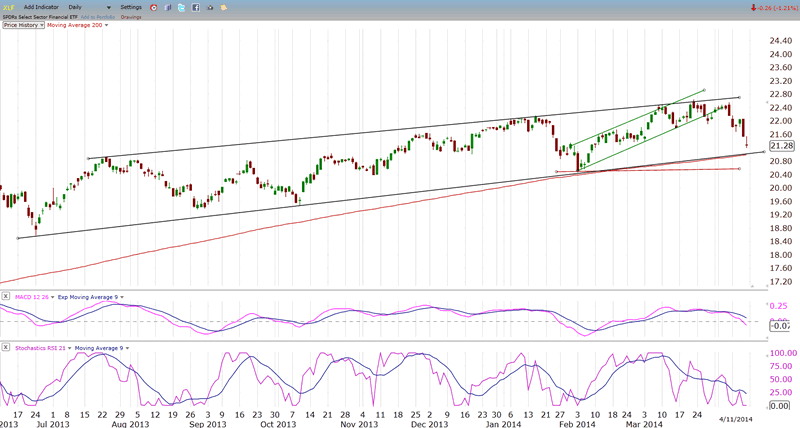Click the XLF ticker symbol logo
Image resolution: width=800 pixels, height=428 pixels.
[x=7, y=6]
